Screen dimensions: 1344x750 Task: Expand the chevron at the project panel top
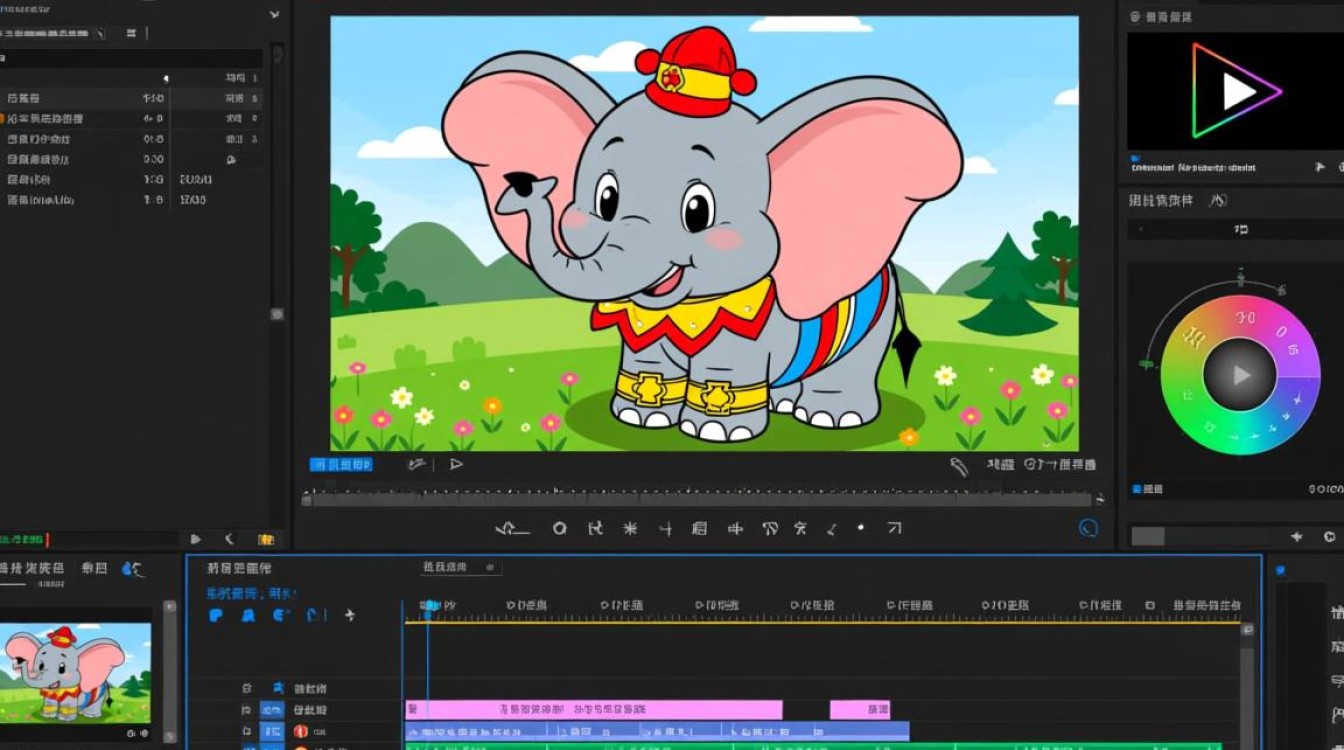coord(276,15)
